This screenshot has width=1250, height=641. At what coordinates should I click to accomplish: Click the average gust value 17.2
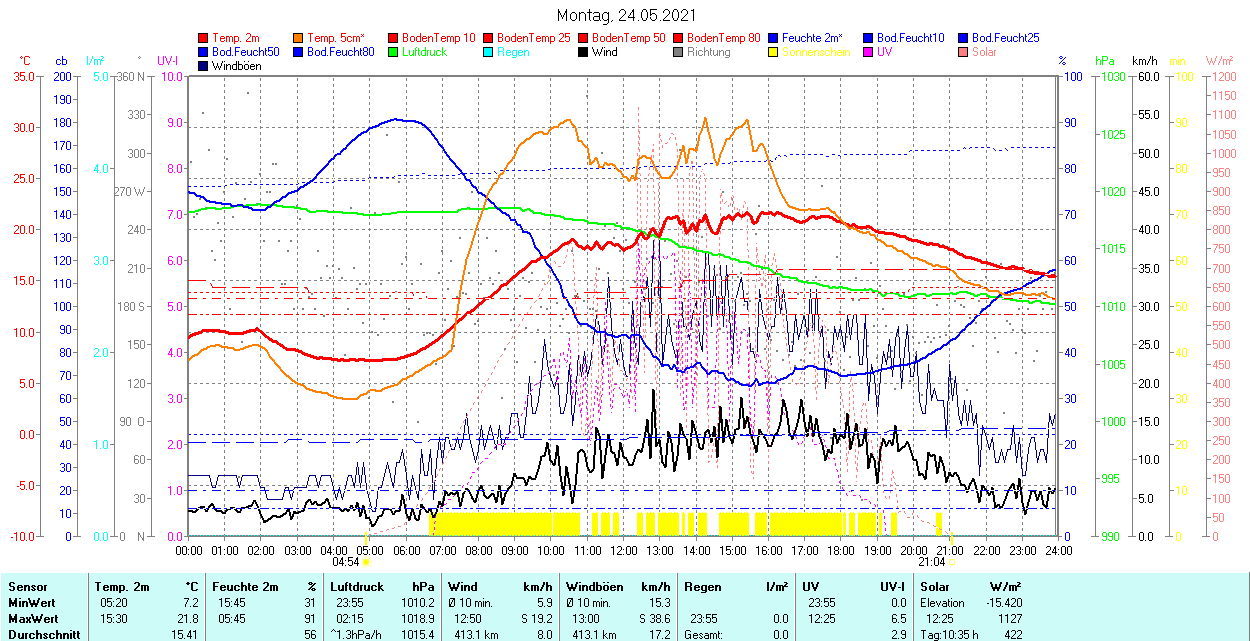click(x=658, y=634)
